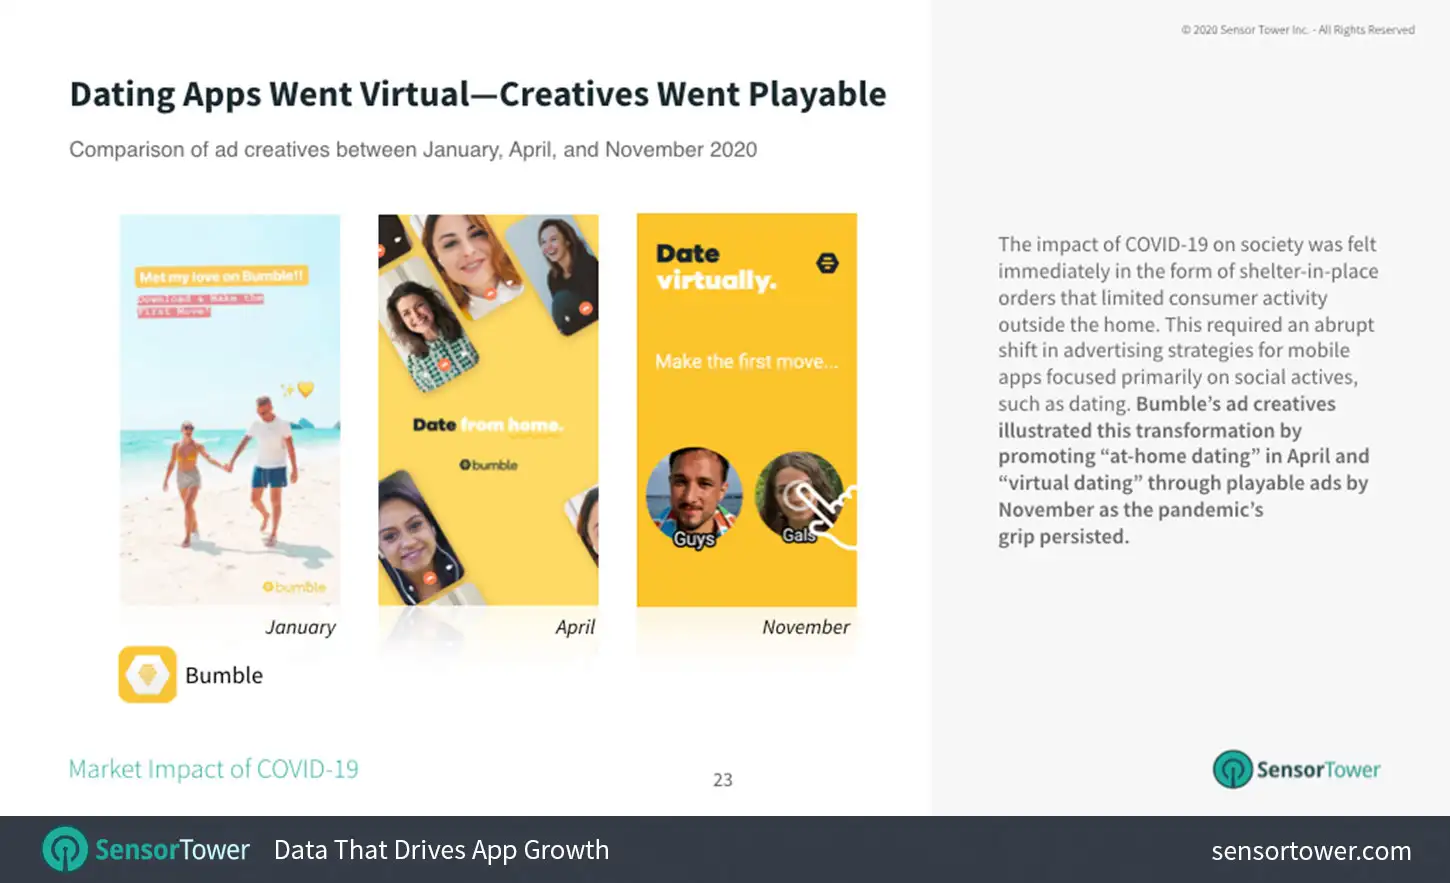The image size is (1450, 883).
Task: Click the 'Bumble' app name label
Action: click(224, 675)
